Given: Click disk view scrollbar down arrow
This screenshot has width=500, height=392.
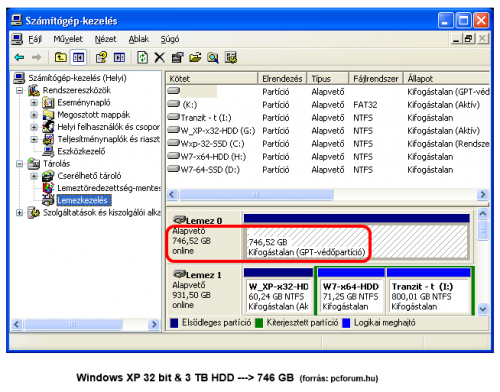Looking at the screenshot, I should click(483, 309).
